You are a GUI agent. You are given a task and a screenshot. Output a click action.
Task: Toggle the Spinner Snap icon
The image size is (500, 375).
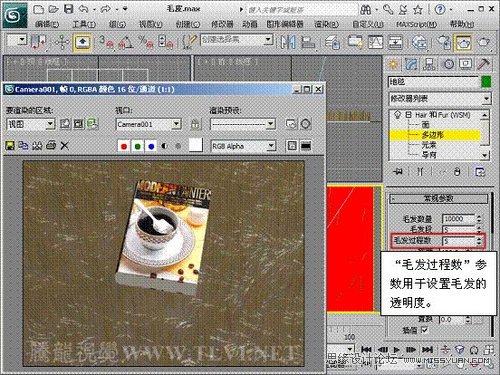tap(166, 42)
